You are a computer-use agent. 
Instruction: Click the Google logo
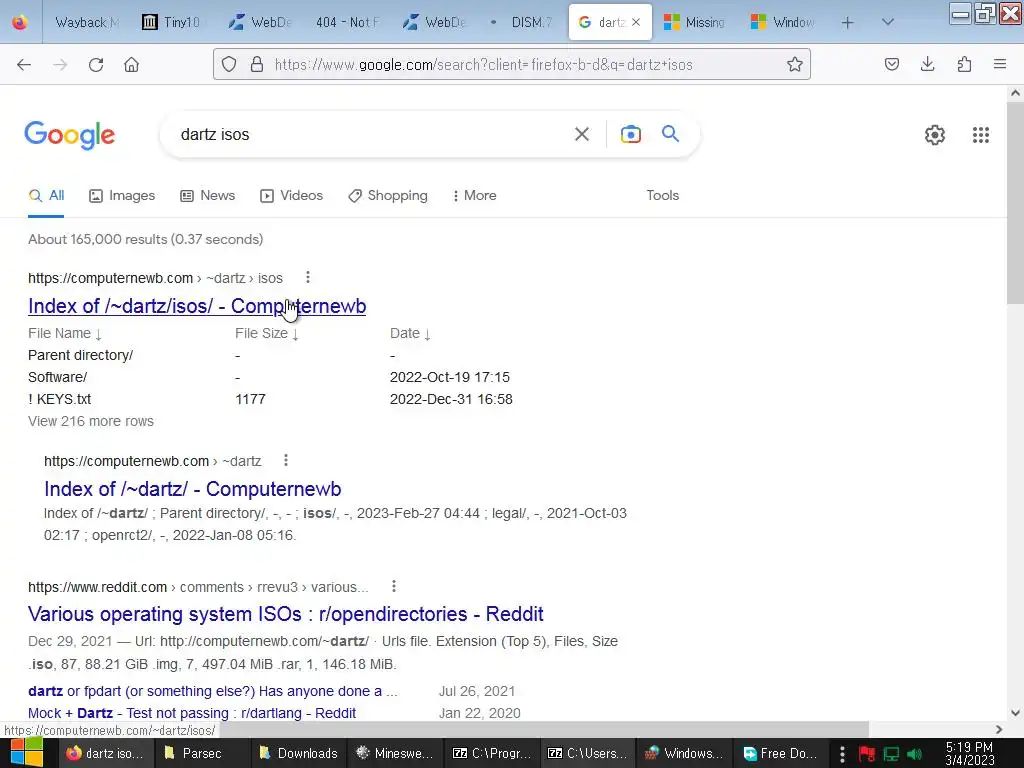pyautogui.click(x=69, y=135)
